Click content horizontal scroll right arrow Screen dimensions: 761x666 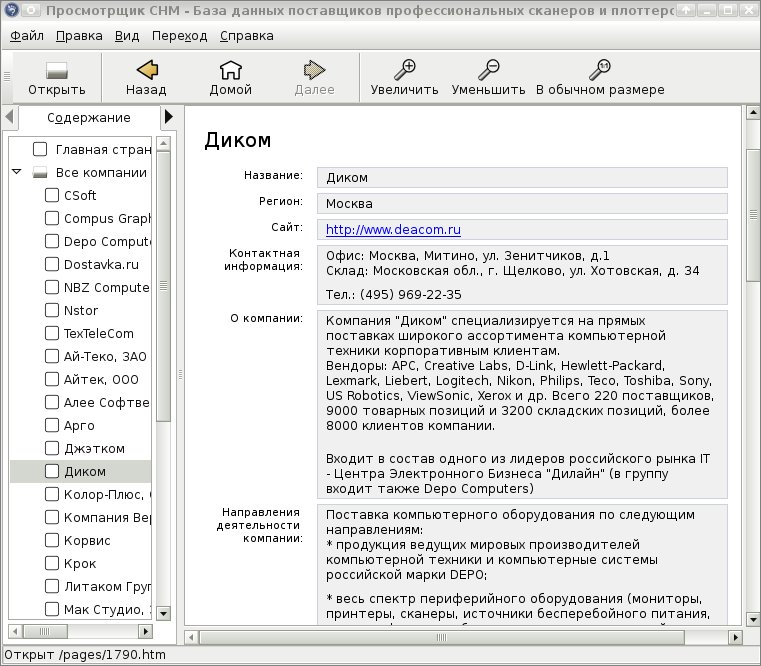pos(735,637)
